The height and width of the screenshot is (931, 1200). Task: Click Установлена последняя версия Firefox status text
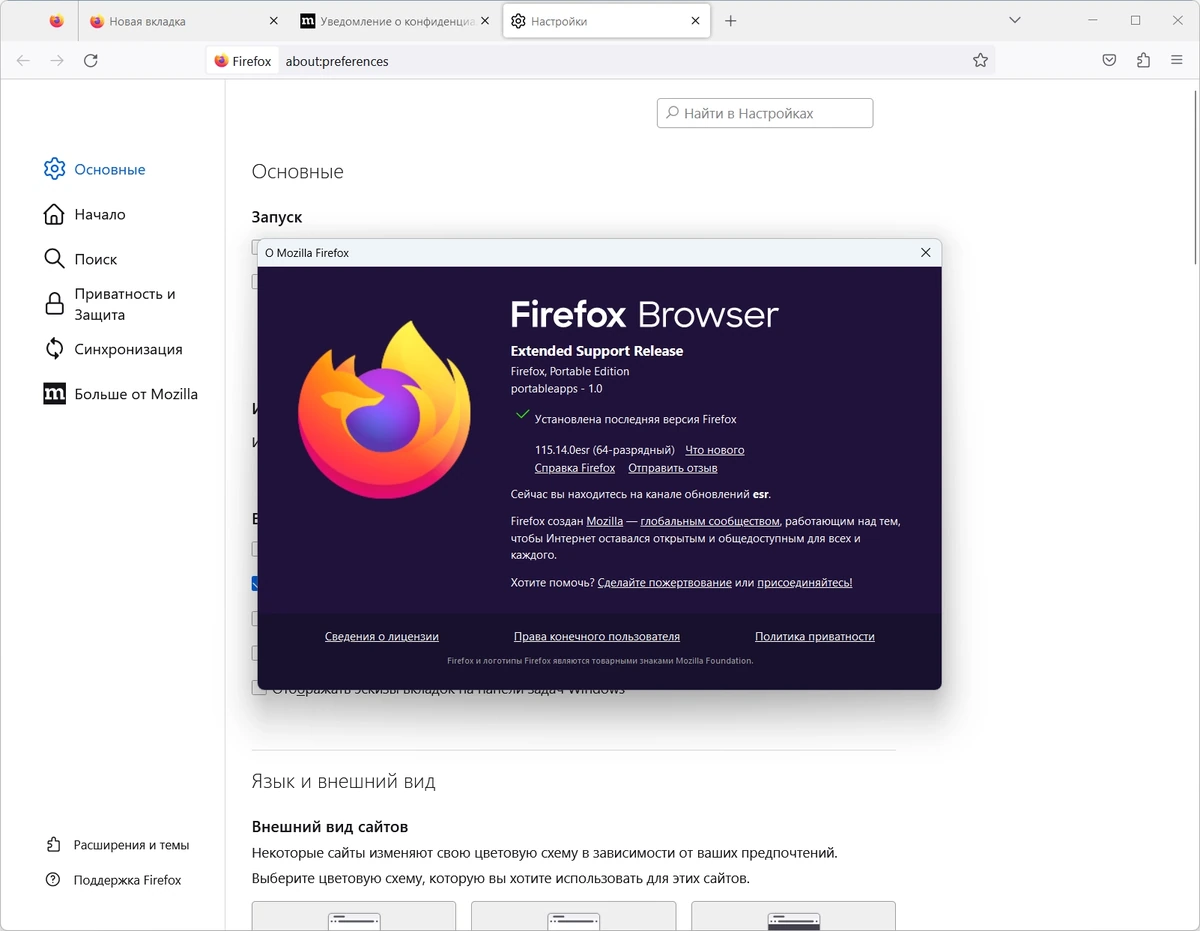pos(636,419)
